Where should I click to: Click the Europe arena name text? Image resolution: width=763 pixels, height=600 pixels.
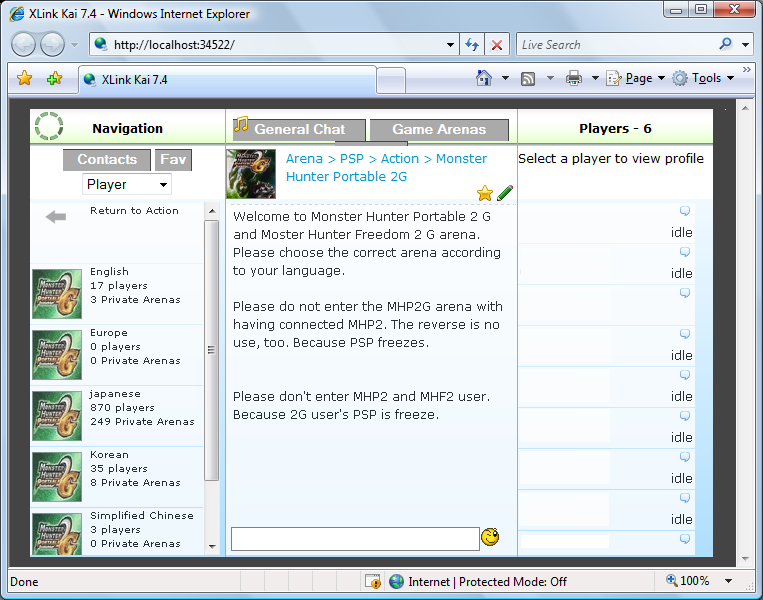tap(109, 333)
